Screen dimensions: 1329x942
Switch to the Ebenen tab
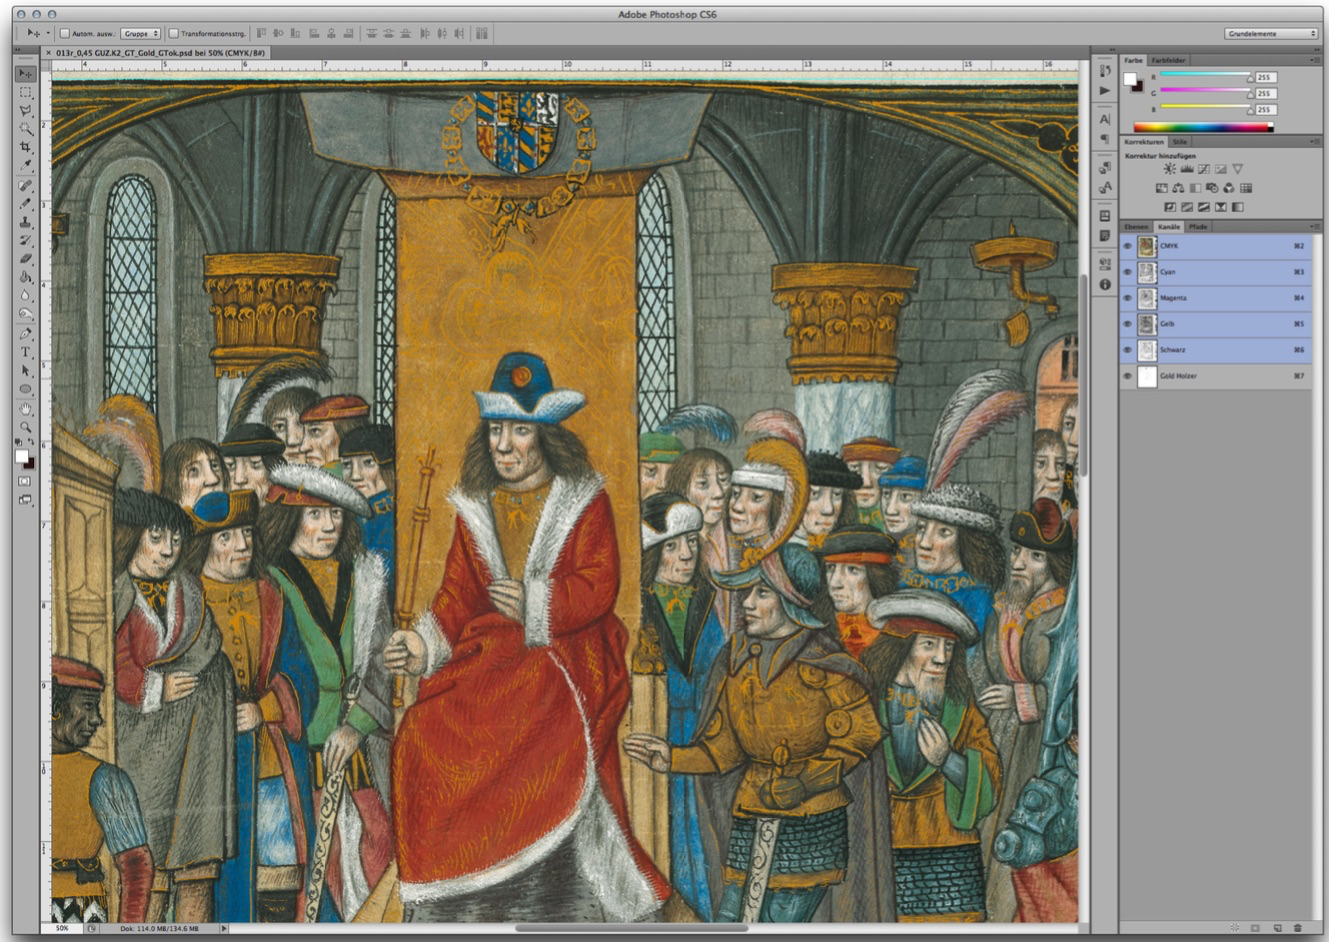(x=1136, y=227)
